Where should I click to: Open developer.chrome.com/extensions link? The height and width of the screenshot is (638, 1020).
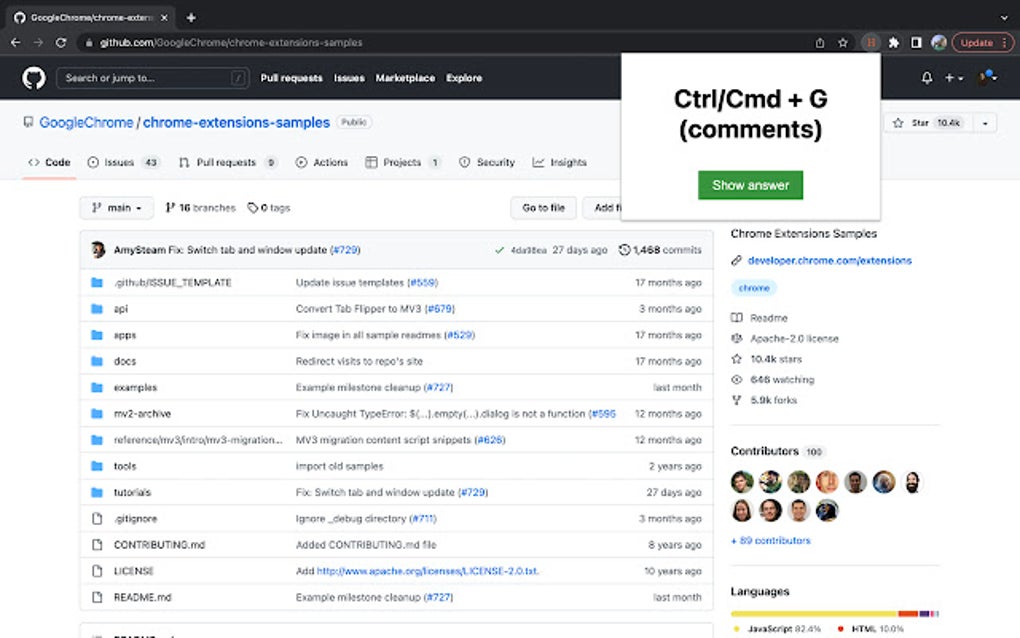pyautogui.click(x=829, y=261)
